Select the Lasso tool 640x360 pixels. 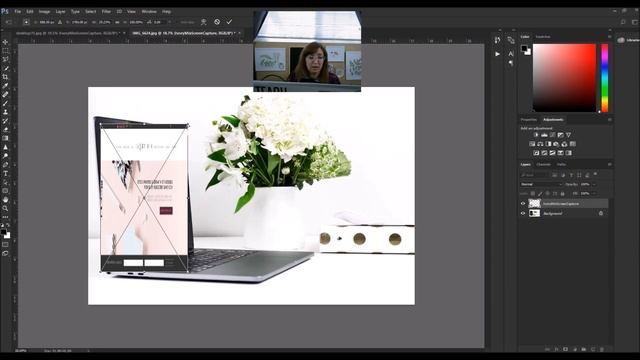coord(5,59)
